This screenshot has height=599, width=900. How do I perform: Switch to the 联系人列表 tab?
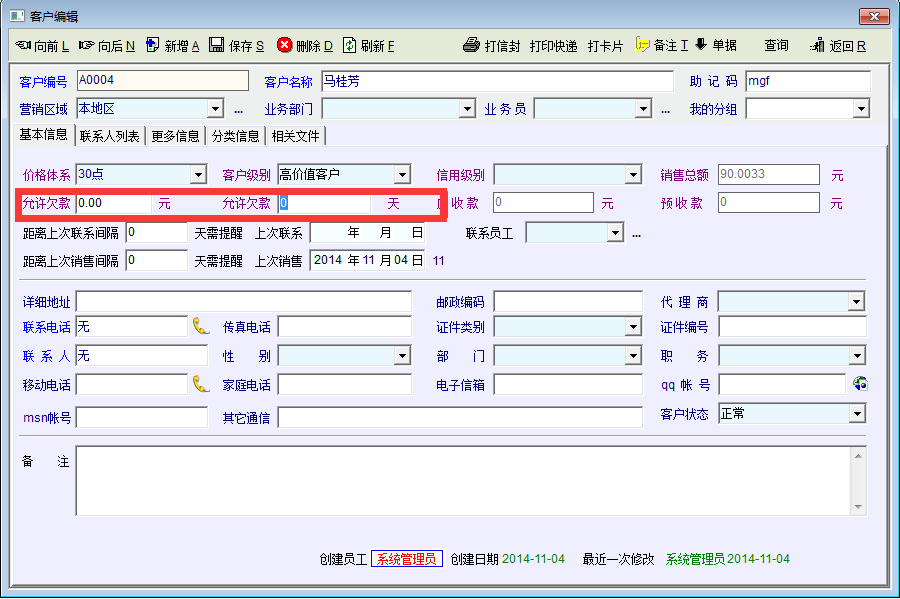[x=110, y=136]
